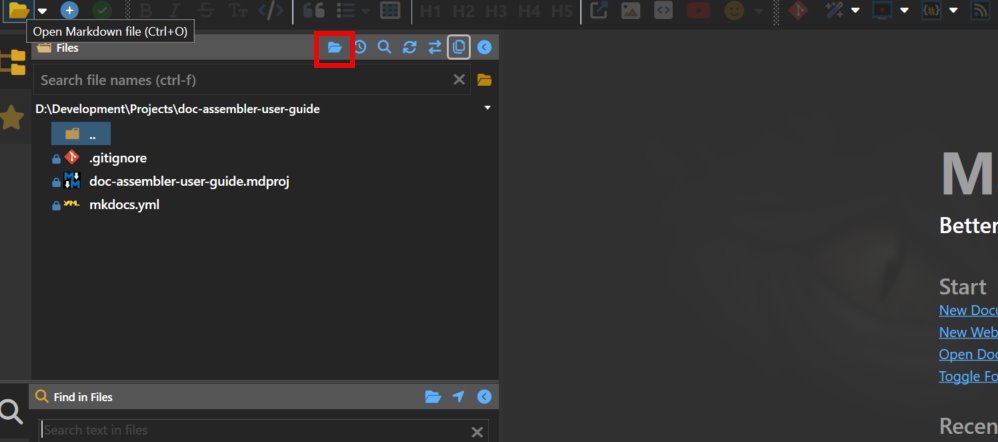998x442 pixels.
Task: Toggle the copy-pages icon in Files header
Action: pos(459,47)
